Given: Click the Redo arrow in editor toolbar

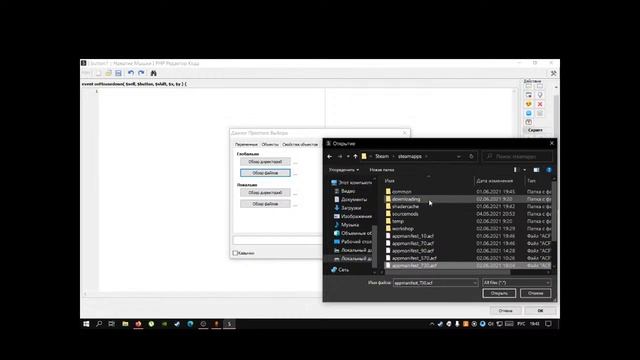Looking at the screenshot, I should [x=141, y=73].
